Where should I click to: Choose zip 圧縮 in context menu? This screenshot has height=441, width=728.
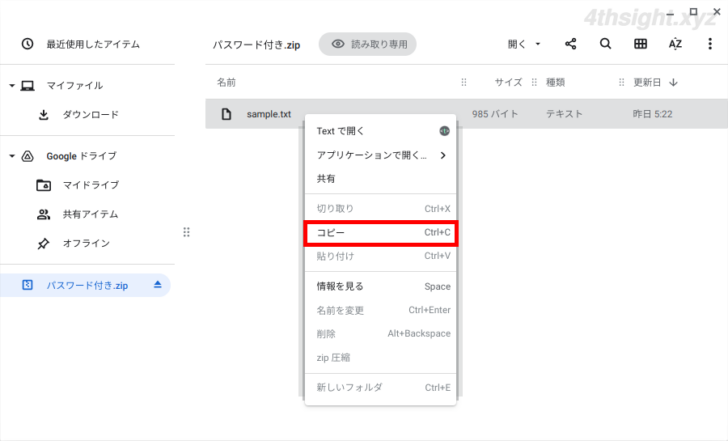pos(380,357)
